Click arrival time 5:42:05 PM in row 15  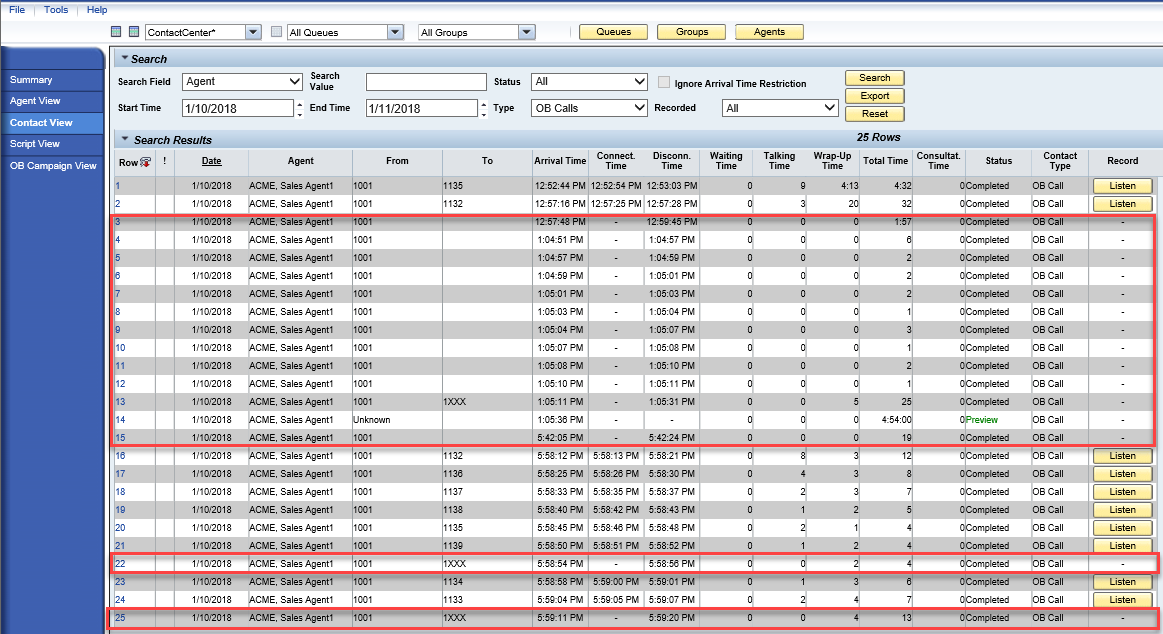tap(560, 437)
